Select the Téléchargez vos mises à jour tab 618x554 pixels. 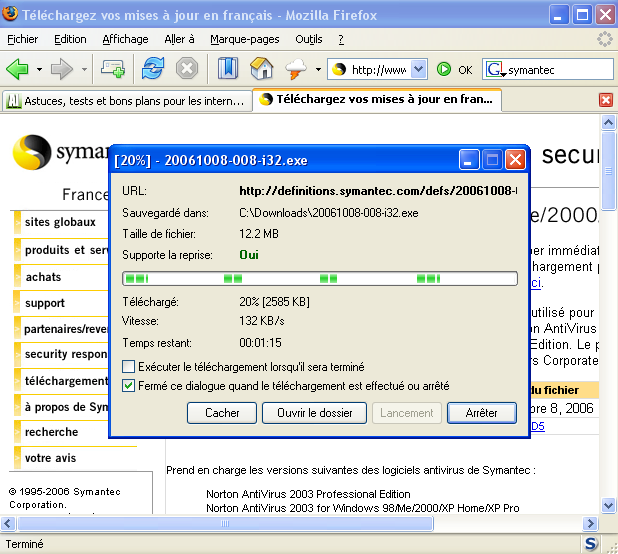click(376, 99)
